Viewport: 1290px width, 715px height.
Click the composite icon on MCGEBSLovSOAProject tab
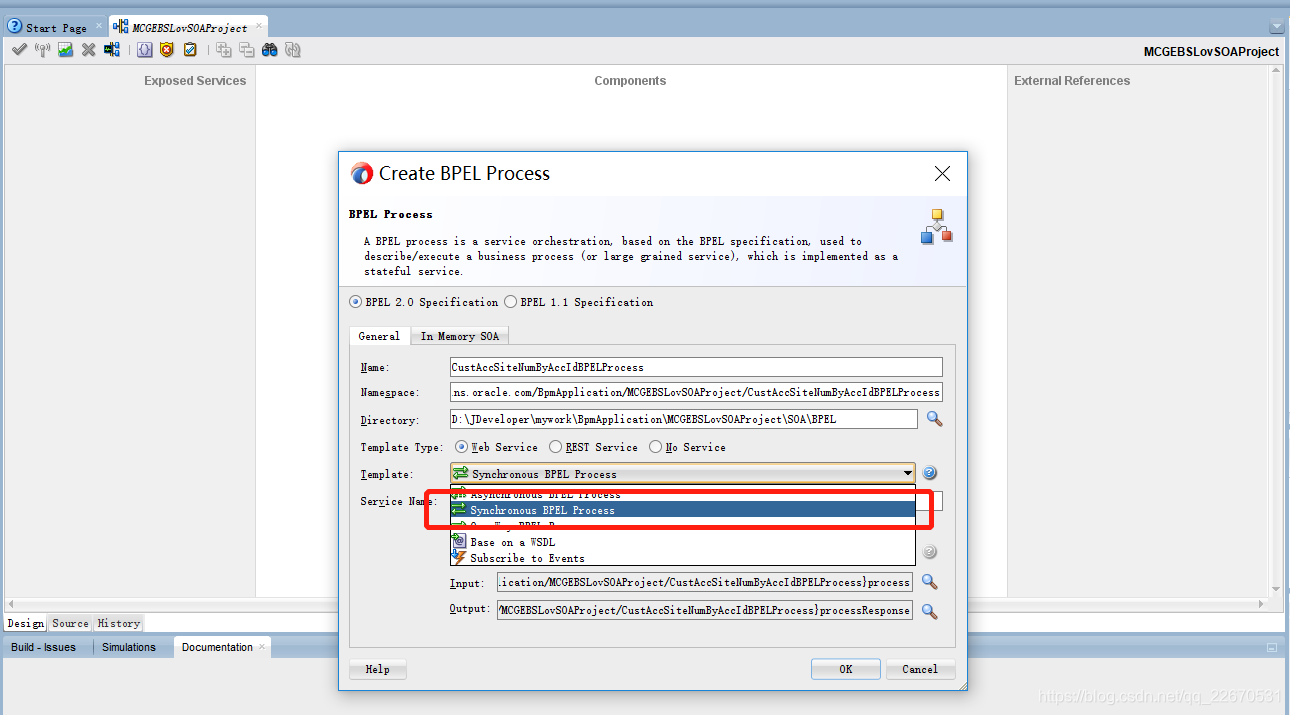pos(121,27)
